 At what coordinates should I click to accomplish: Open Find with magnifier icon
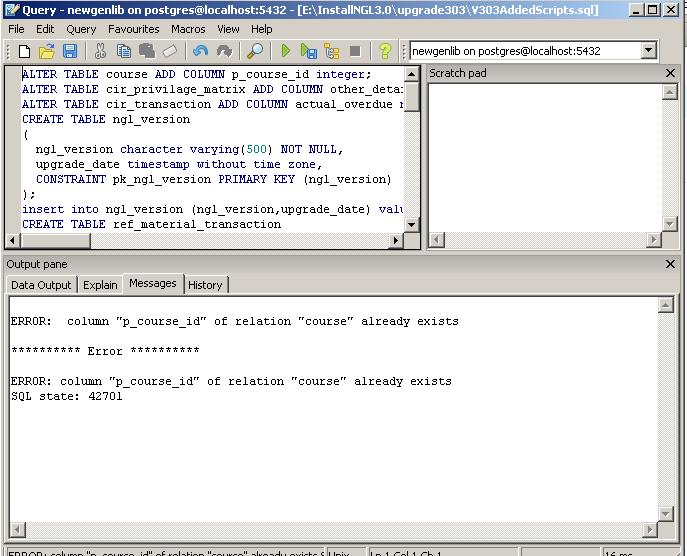255,51
